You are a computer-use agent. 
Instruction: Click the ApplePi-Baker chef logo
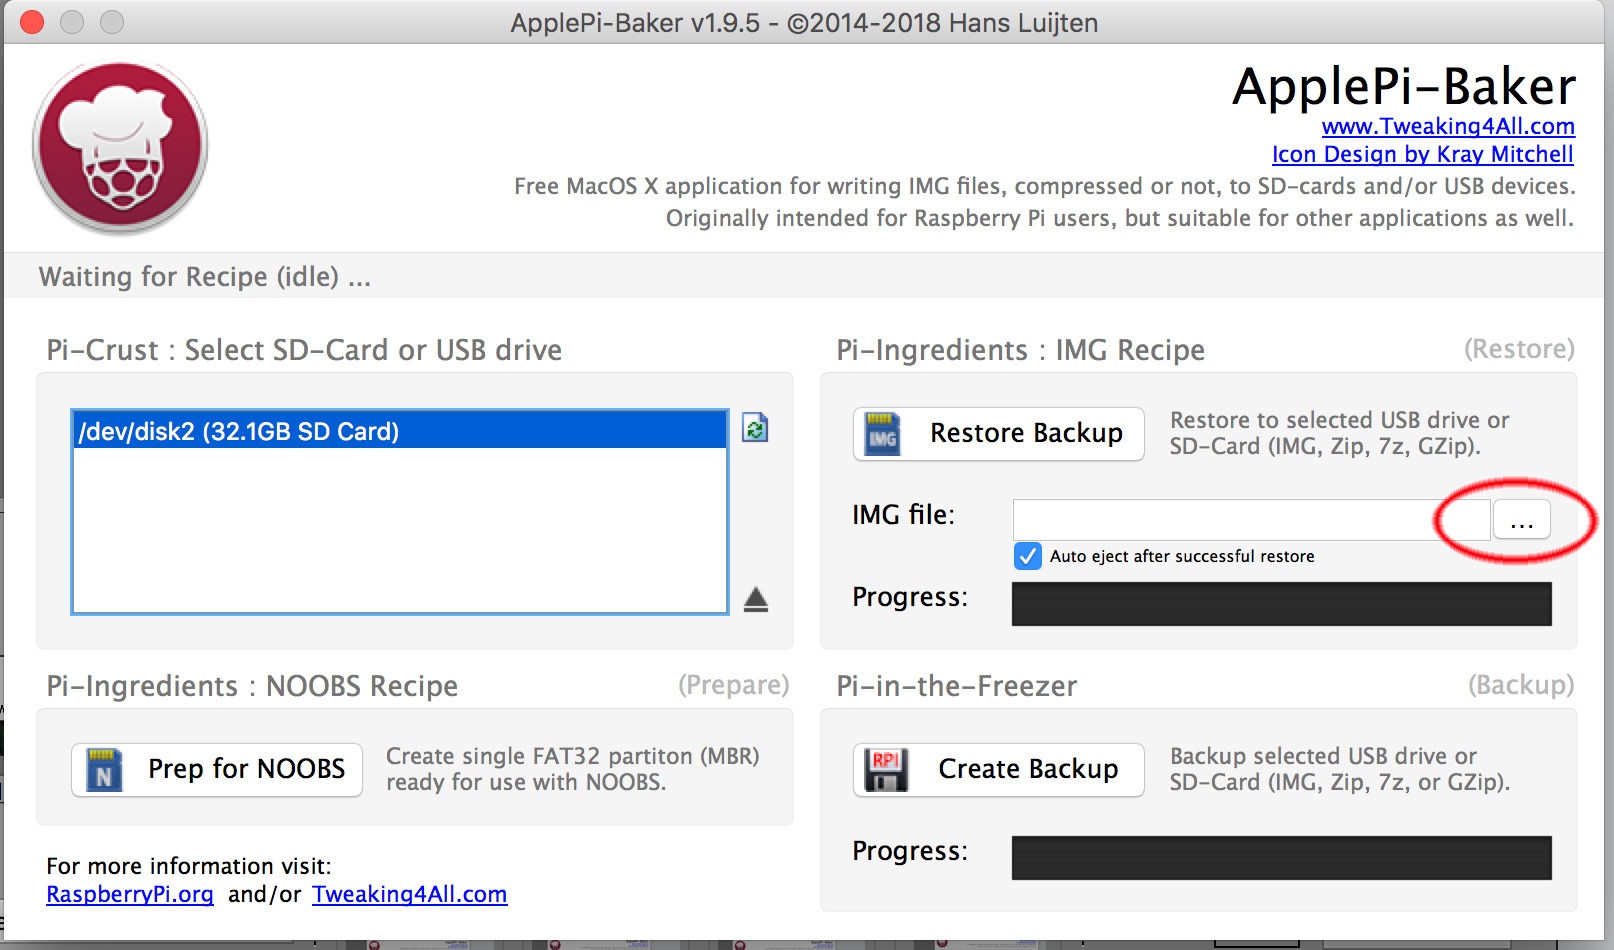click(120, 148)
